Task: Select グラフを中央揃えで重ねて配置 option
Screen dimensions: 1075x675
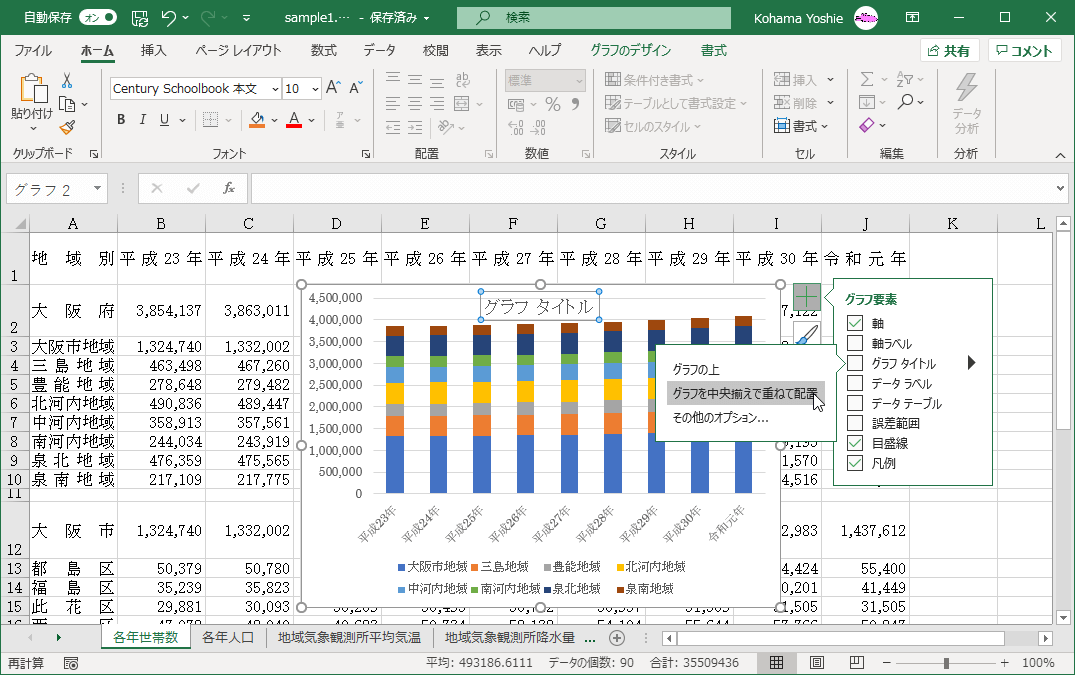Action: click(x=744, y=393)
